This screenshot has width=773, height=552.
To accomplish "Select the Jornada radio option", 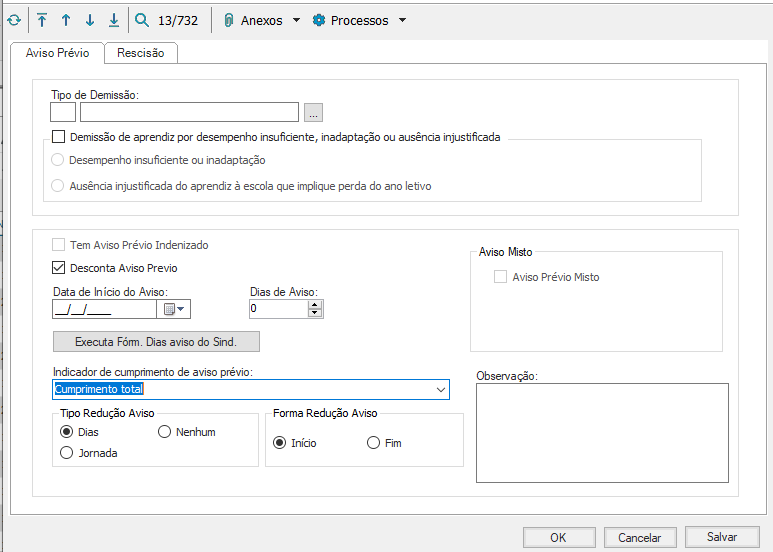I will (x=67, y=453).
